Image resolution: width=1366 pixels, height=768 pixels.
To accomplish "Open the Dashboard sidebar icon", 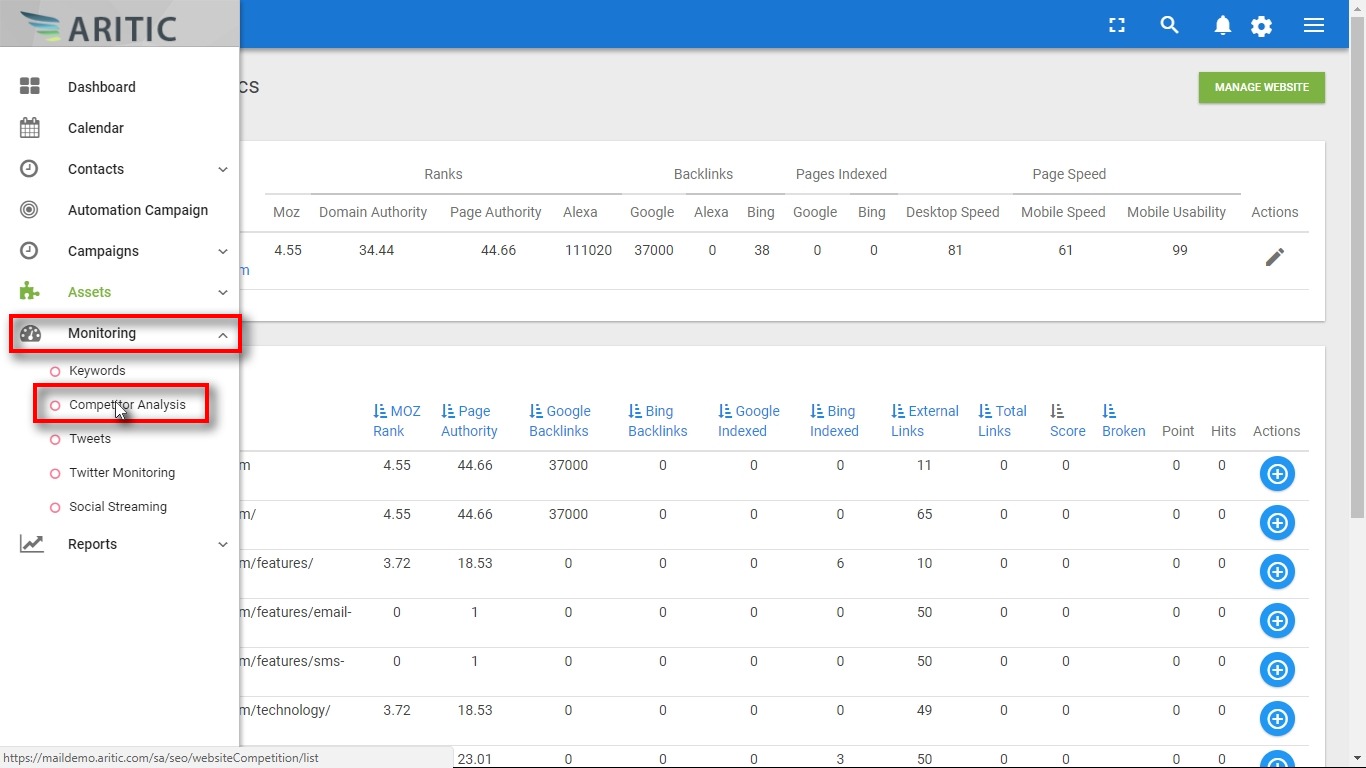I will [x=30, y=87].
